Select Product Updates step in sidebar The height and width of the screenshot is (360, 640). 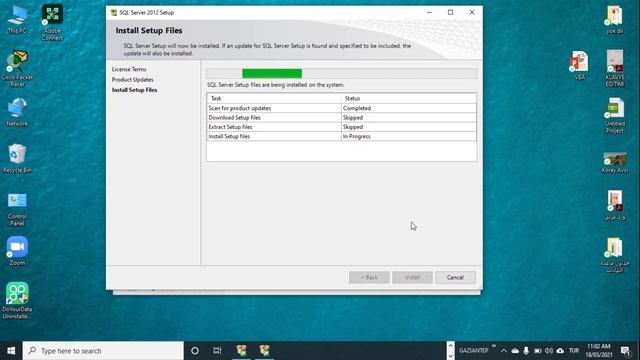[x=133, y=80]
